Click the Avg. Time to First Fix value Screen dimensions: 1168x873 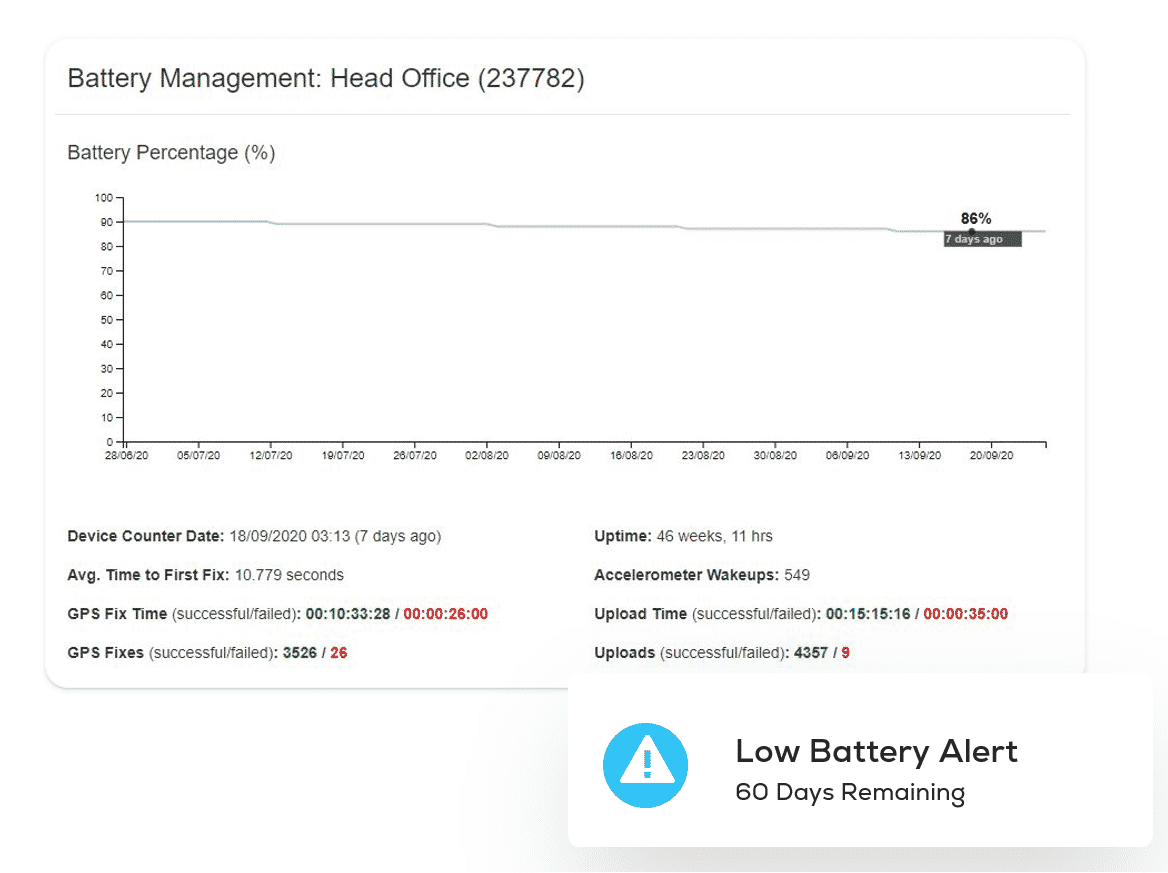289,575
